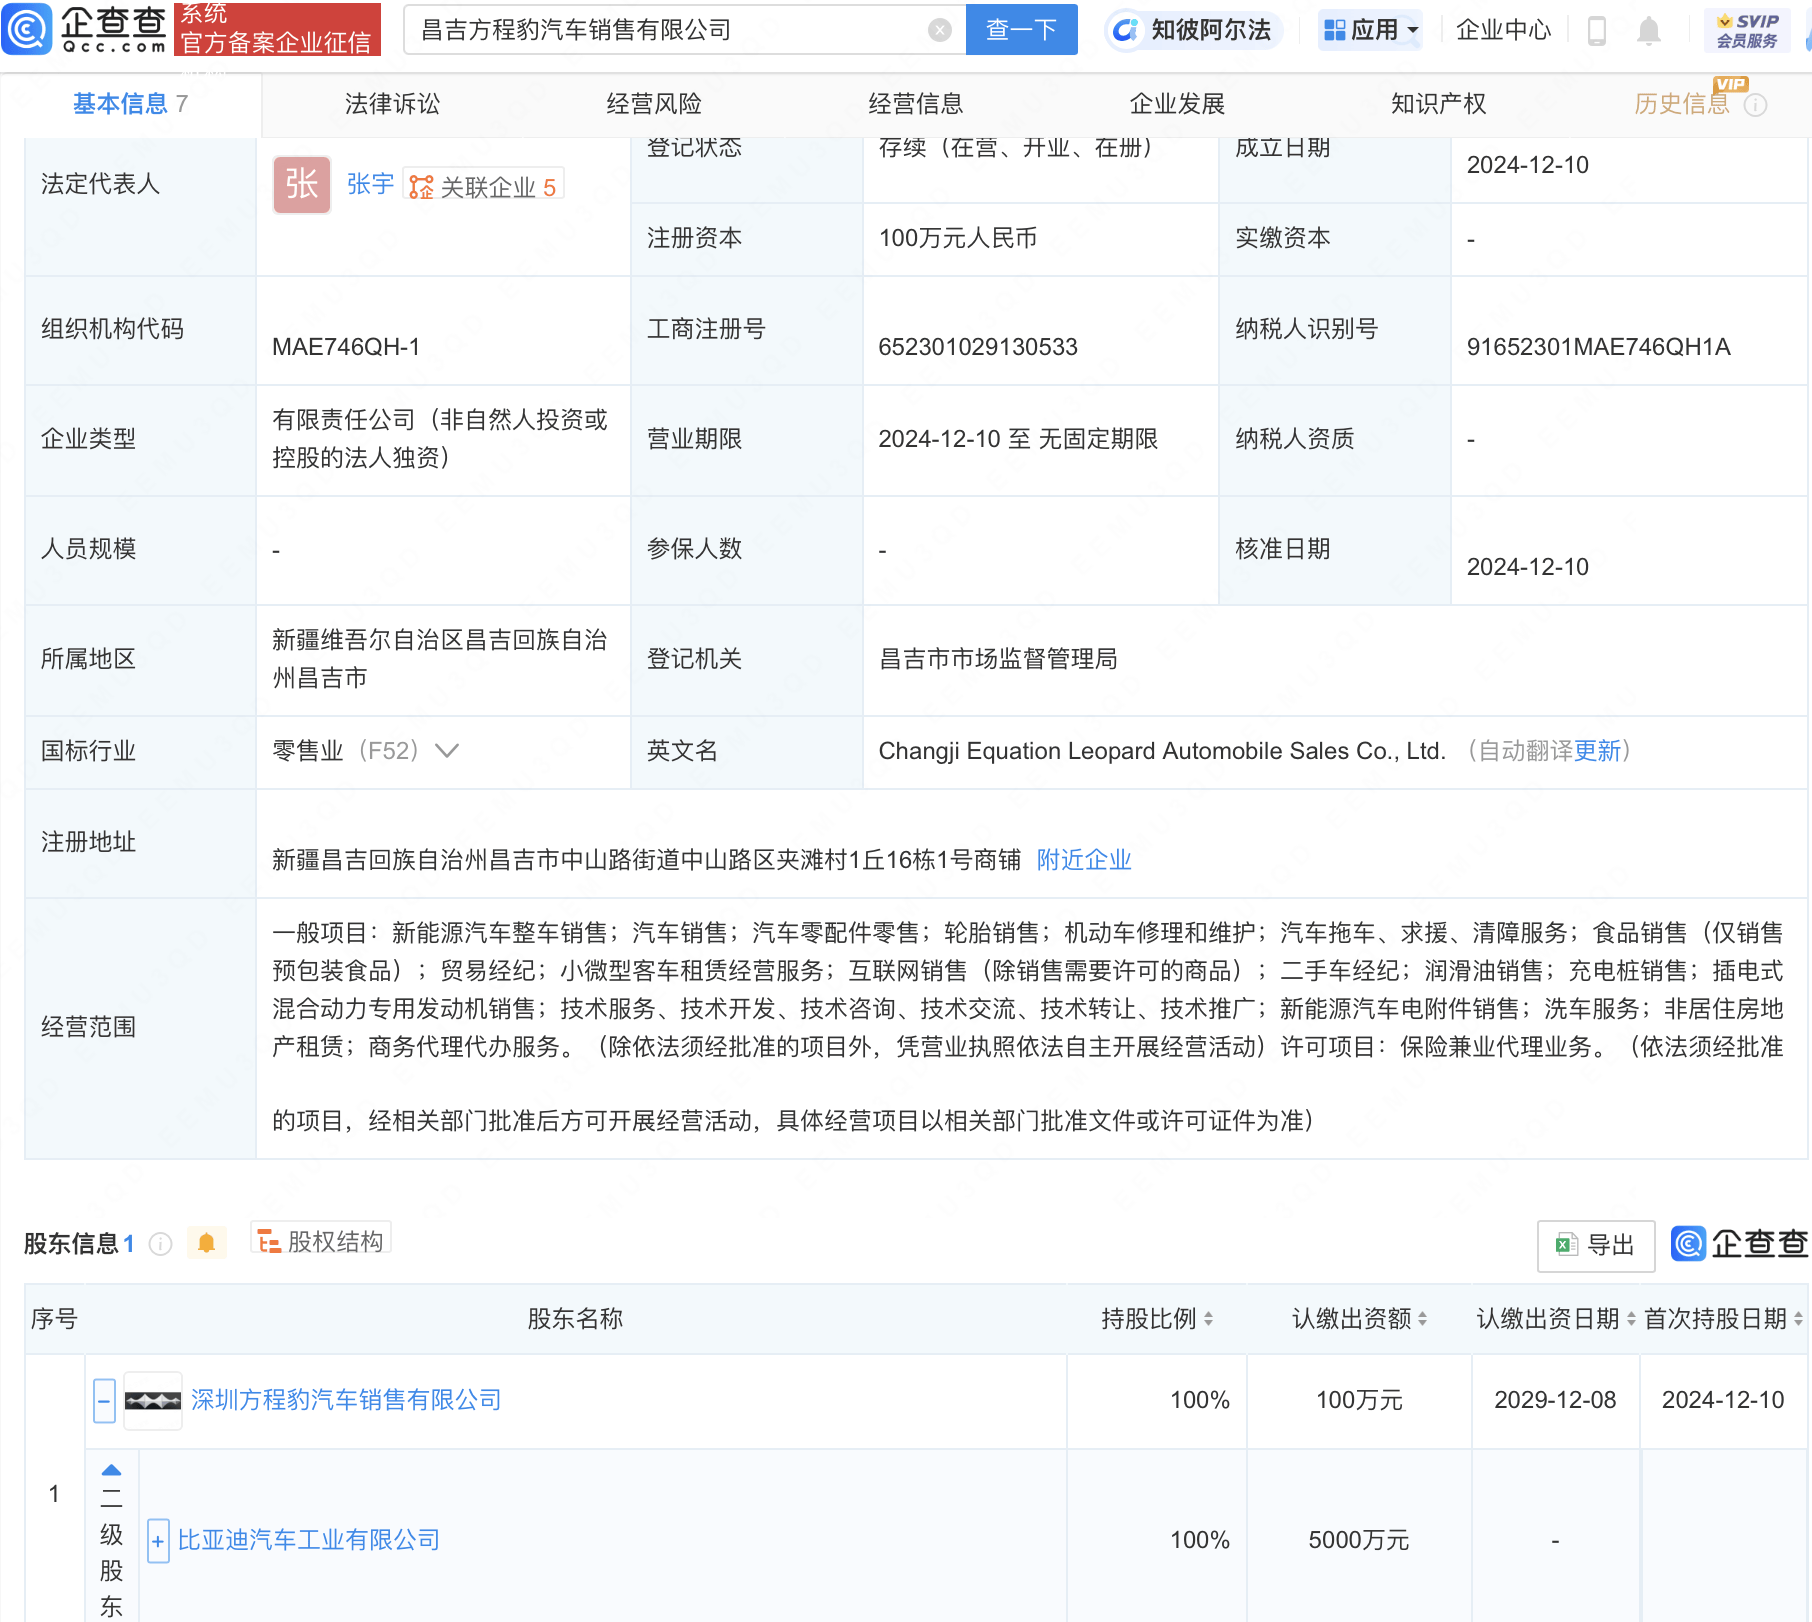Open 比亚迪汽车工业有限公司 link
The width and height of the screenshot is (1812, 1622).
click(x=309, y=1540)
